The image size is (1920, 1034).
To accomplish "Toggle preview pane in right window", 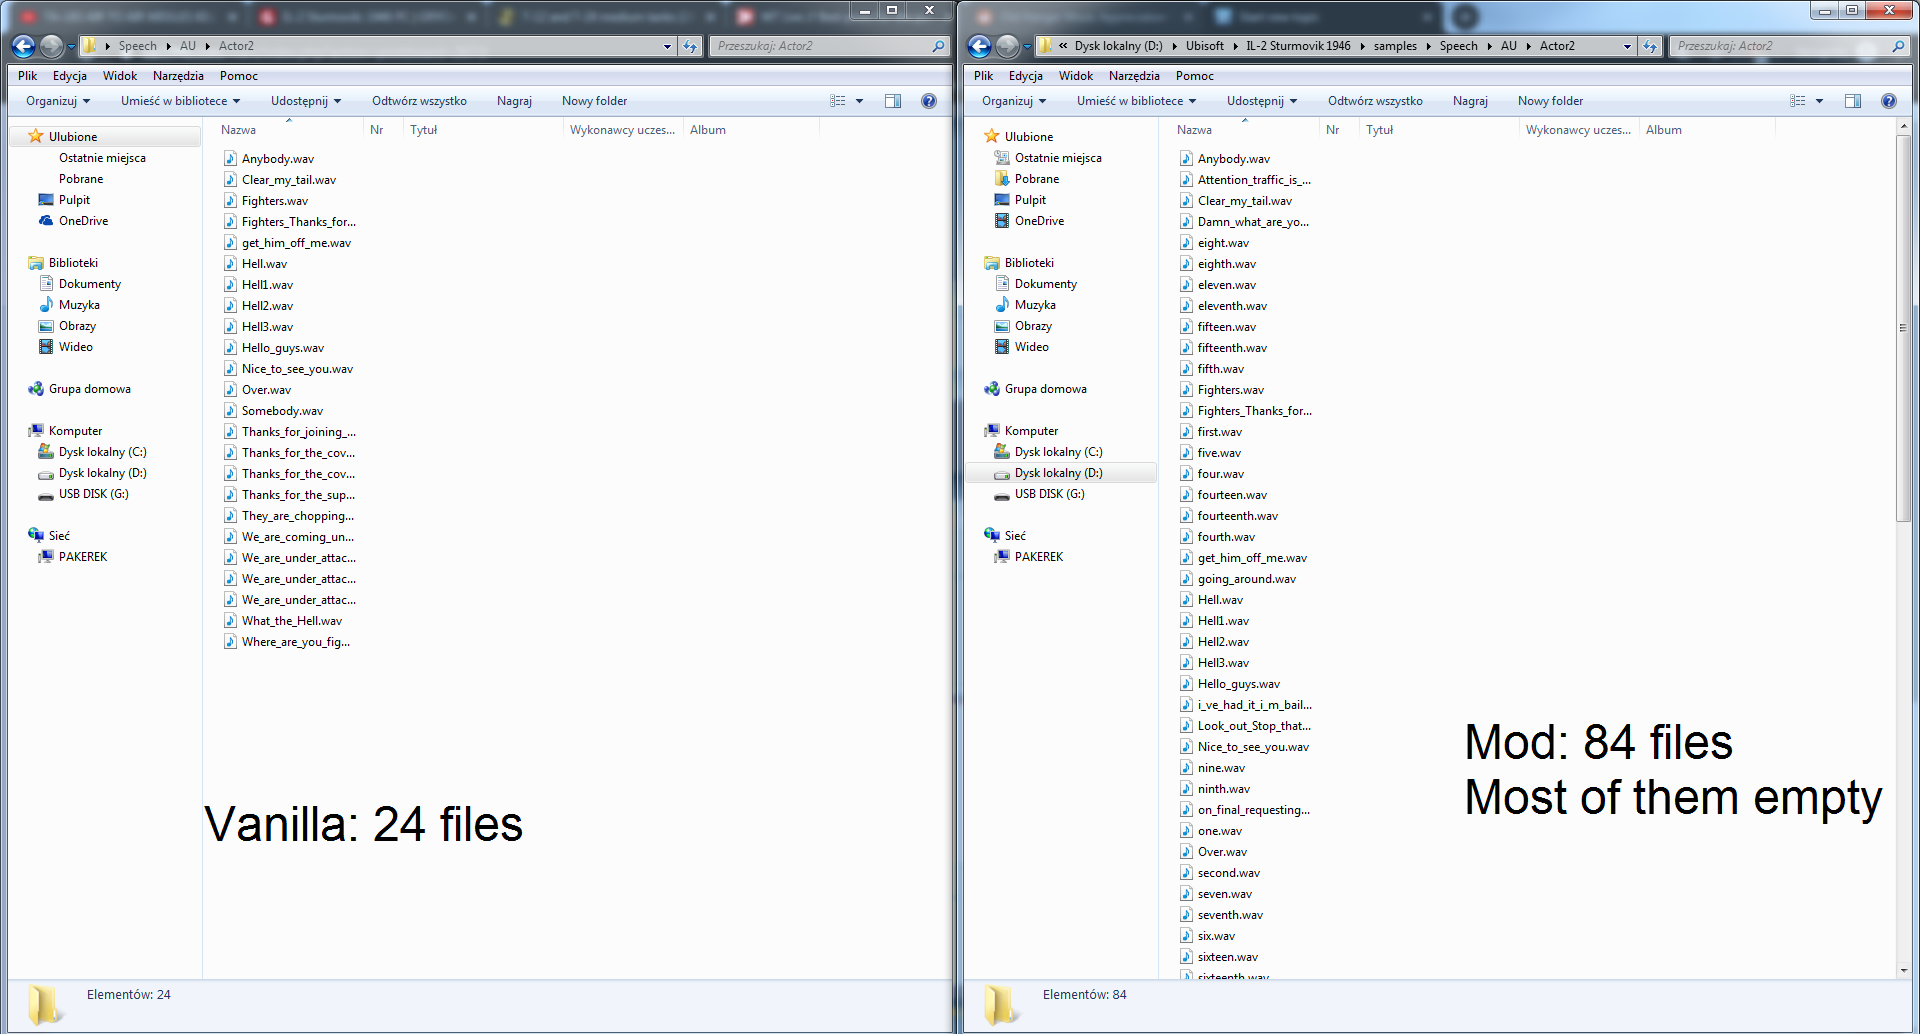I will (1853, 101).
